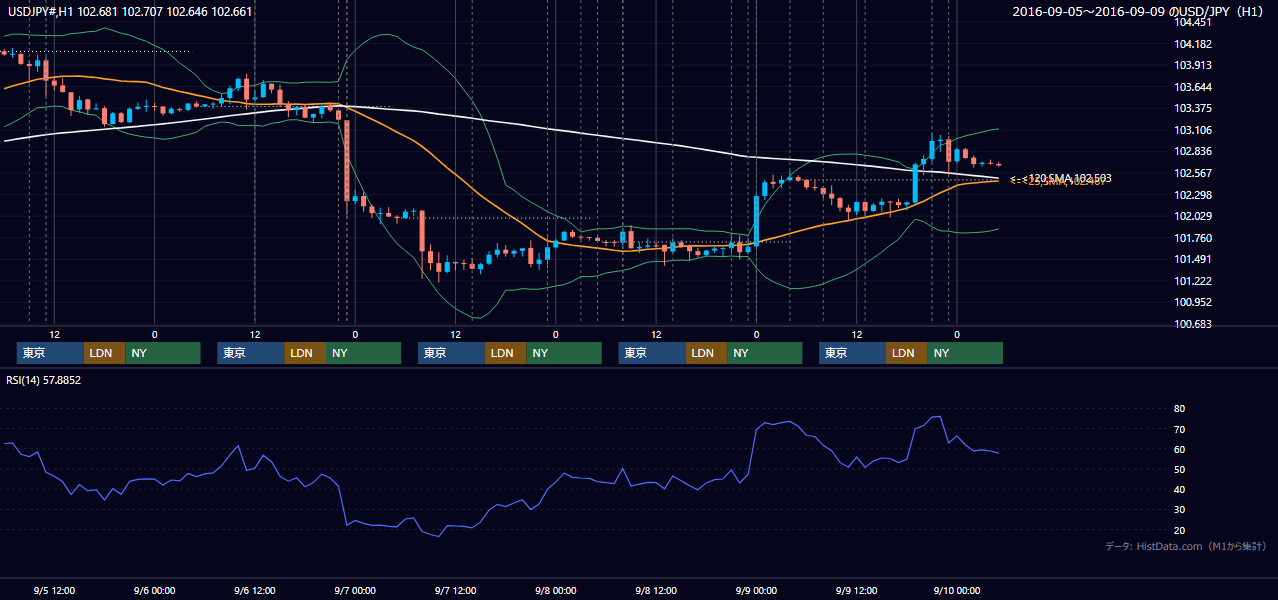Click RSI scale level 40
Viewport: 1278px width, 600px height.
click(1180, 490)
